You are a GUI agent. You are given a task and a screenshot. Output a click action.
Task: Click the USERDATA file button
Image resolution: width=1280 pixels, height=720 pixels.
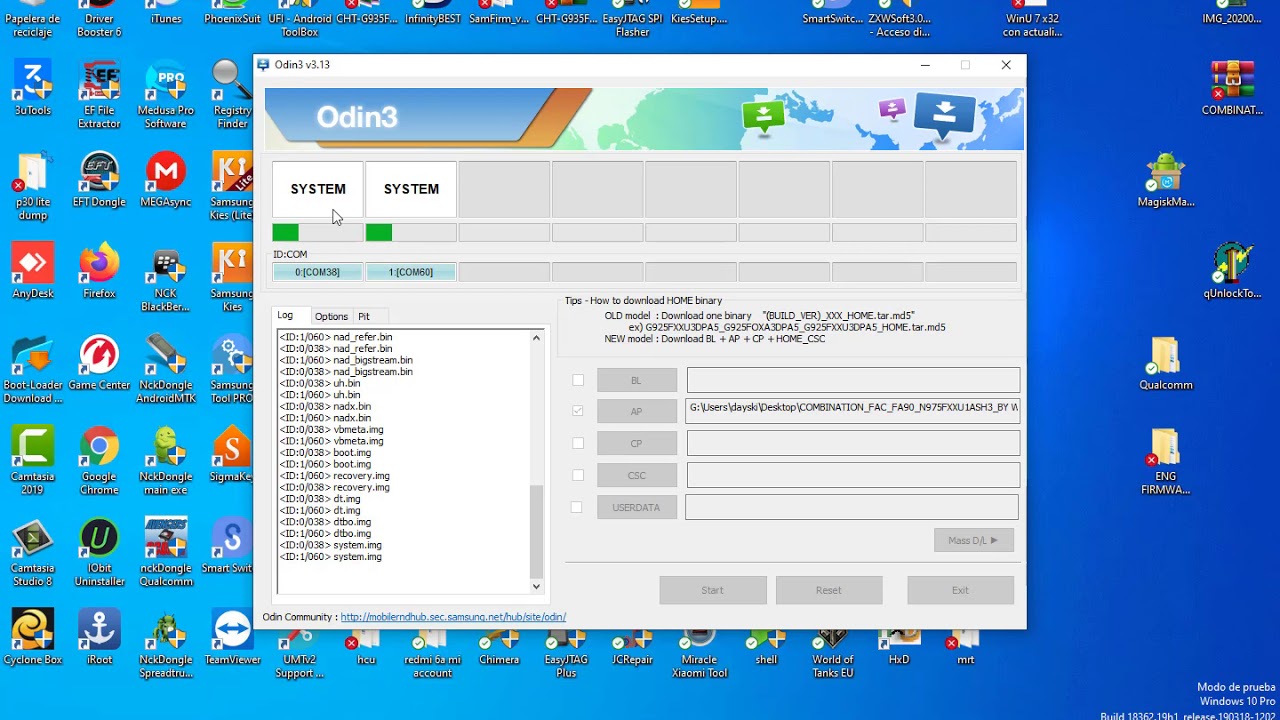[x=636, y=507]
